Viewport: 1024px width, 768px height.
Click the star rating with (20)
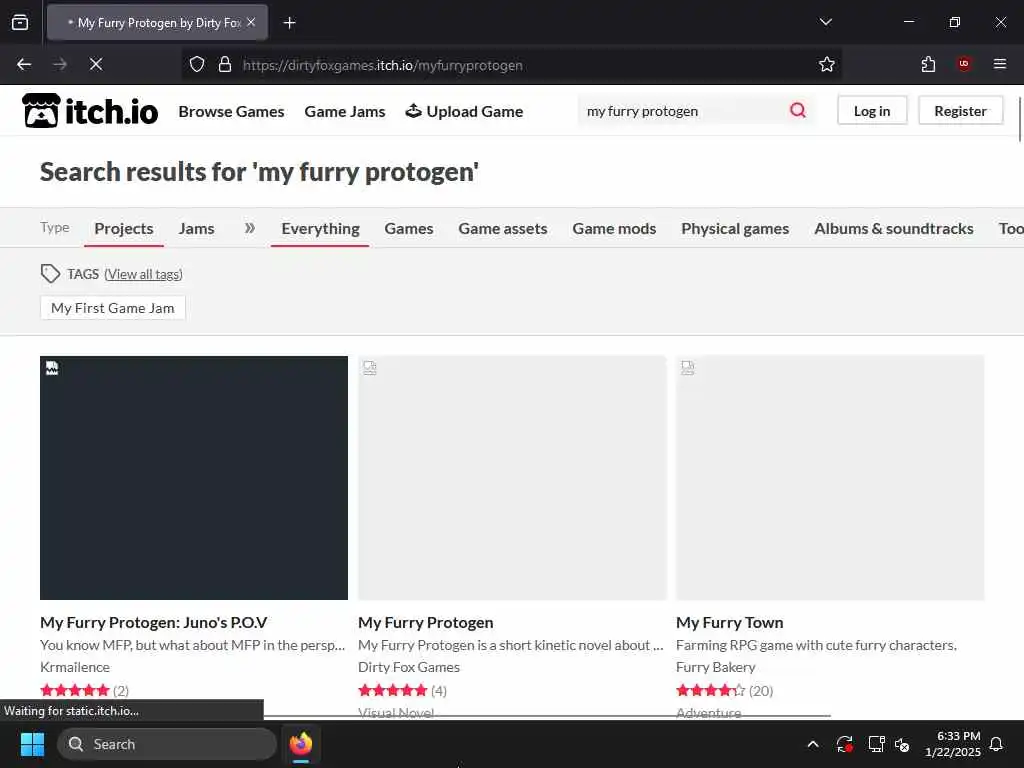(724, 690)
